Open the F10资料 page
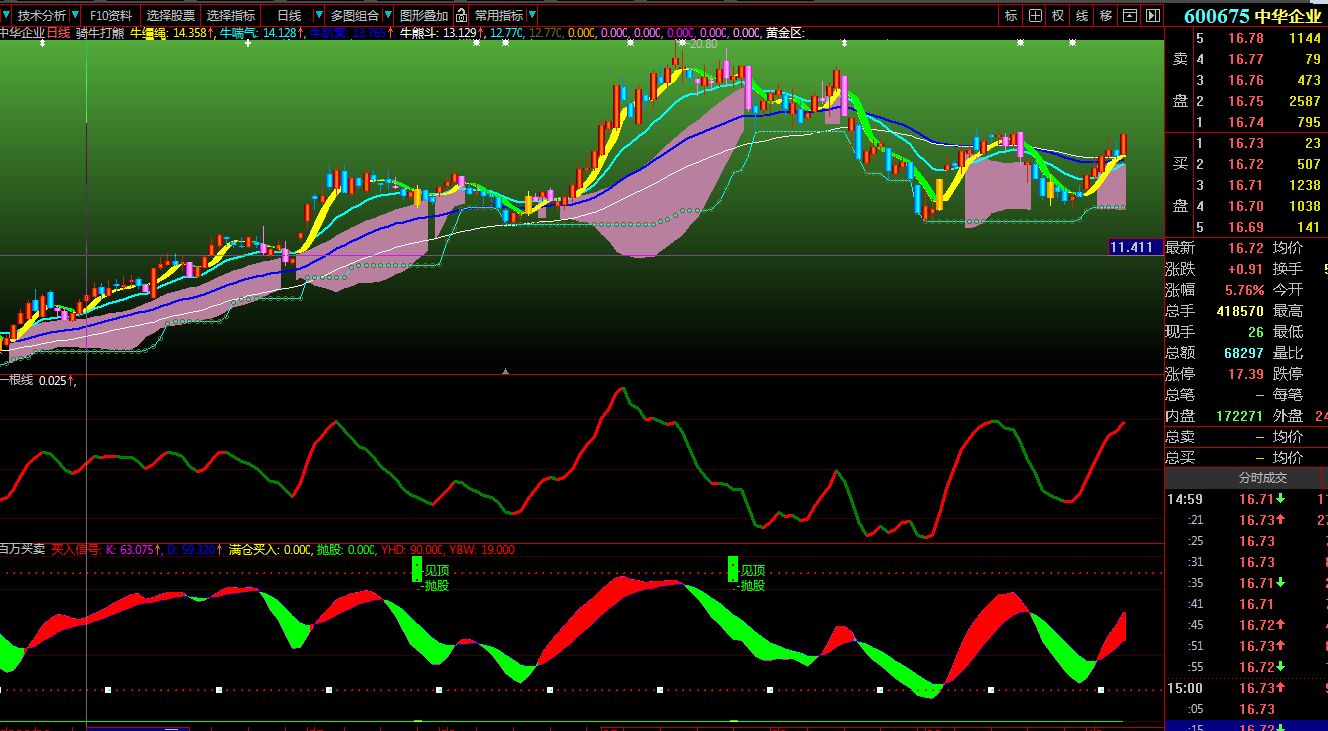1328x731 pixels. pos(110,15)
